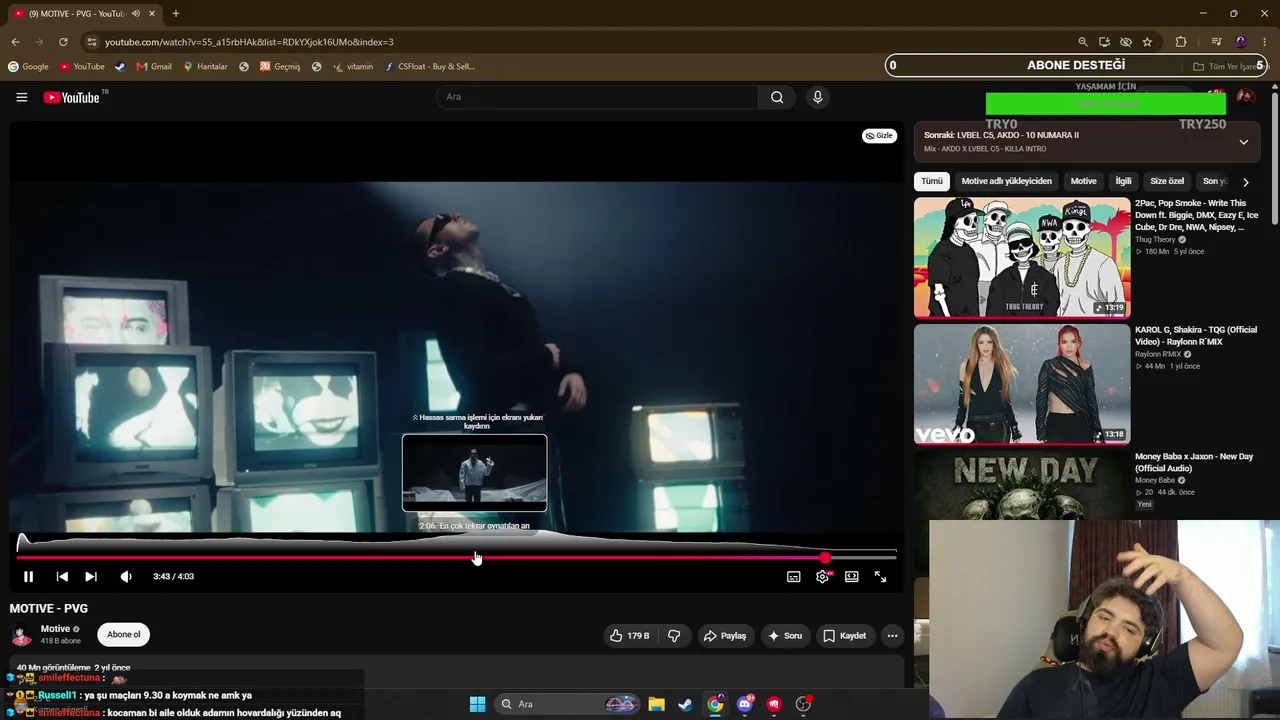Open the YouTube account avatar menu
The image size is (1280, 720).
[x=1245, y=97]
